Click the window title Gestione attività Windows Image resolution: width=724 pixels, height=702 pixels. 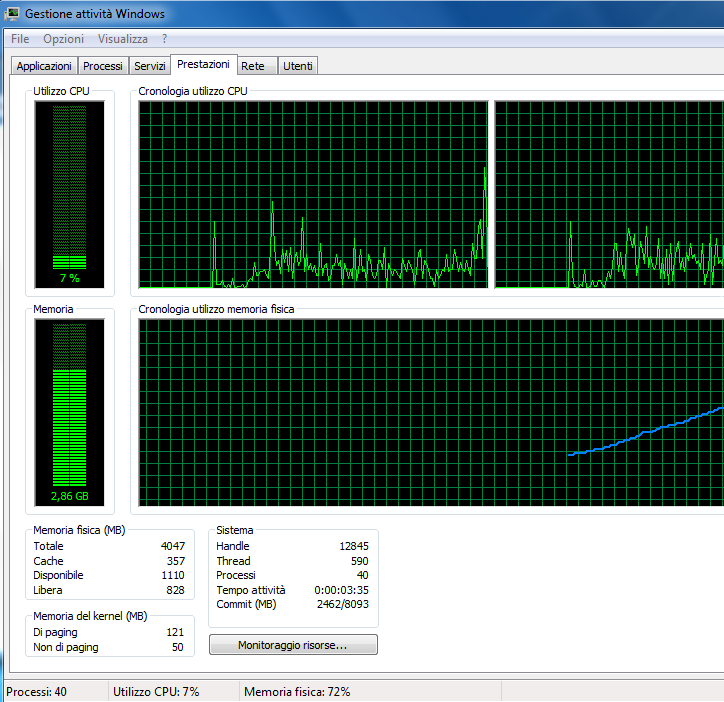click(x=95, y=14)
